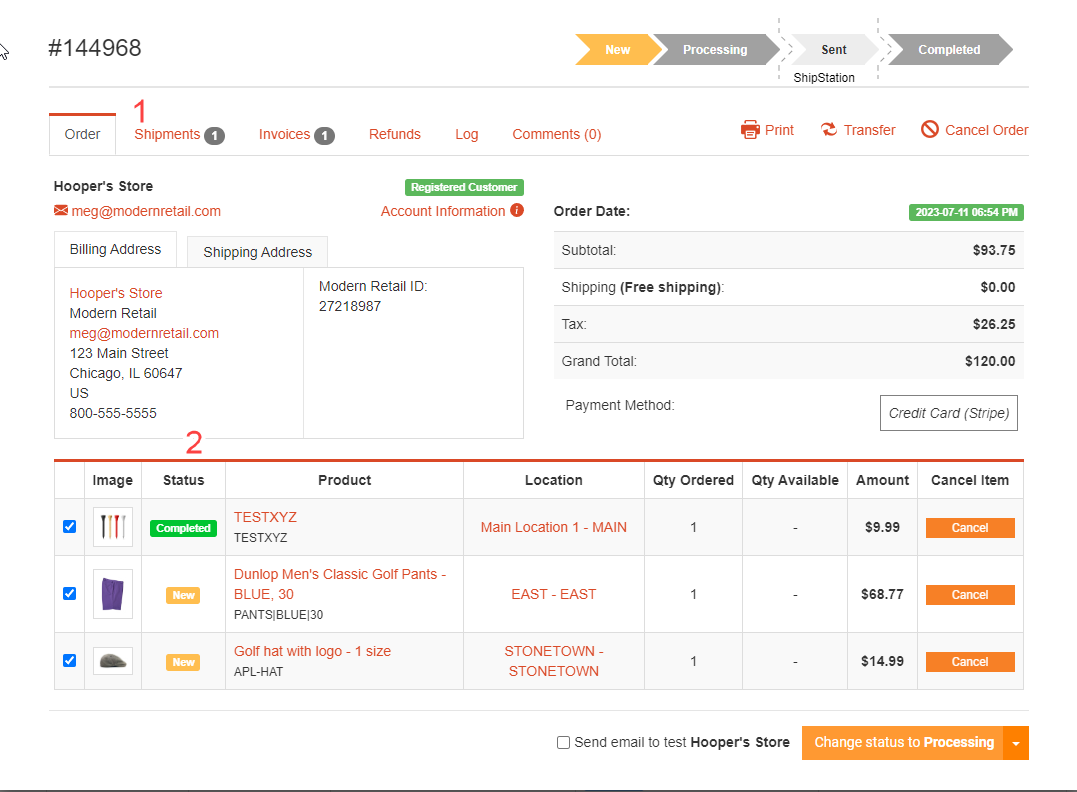Uncheck the Golf hat row checkbox
1077x792 pixels.
pyautogui.click(x=69, y=660)
